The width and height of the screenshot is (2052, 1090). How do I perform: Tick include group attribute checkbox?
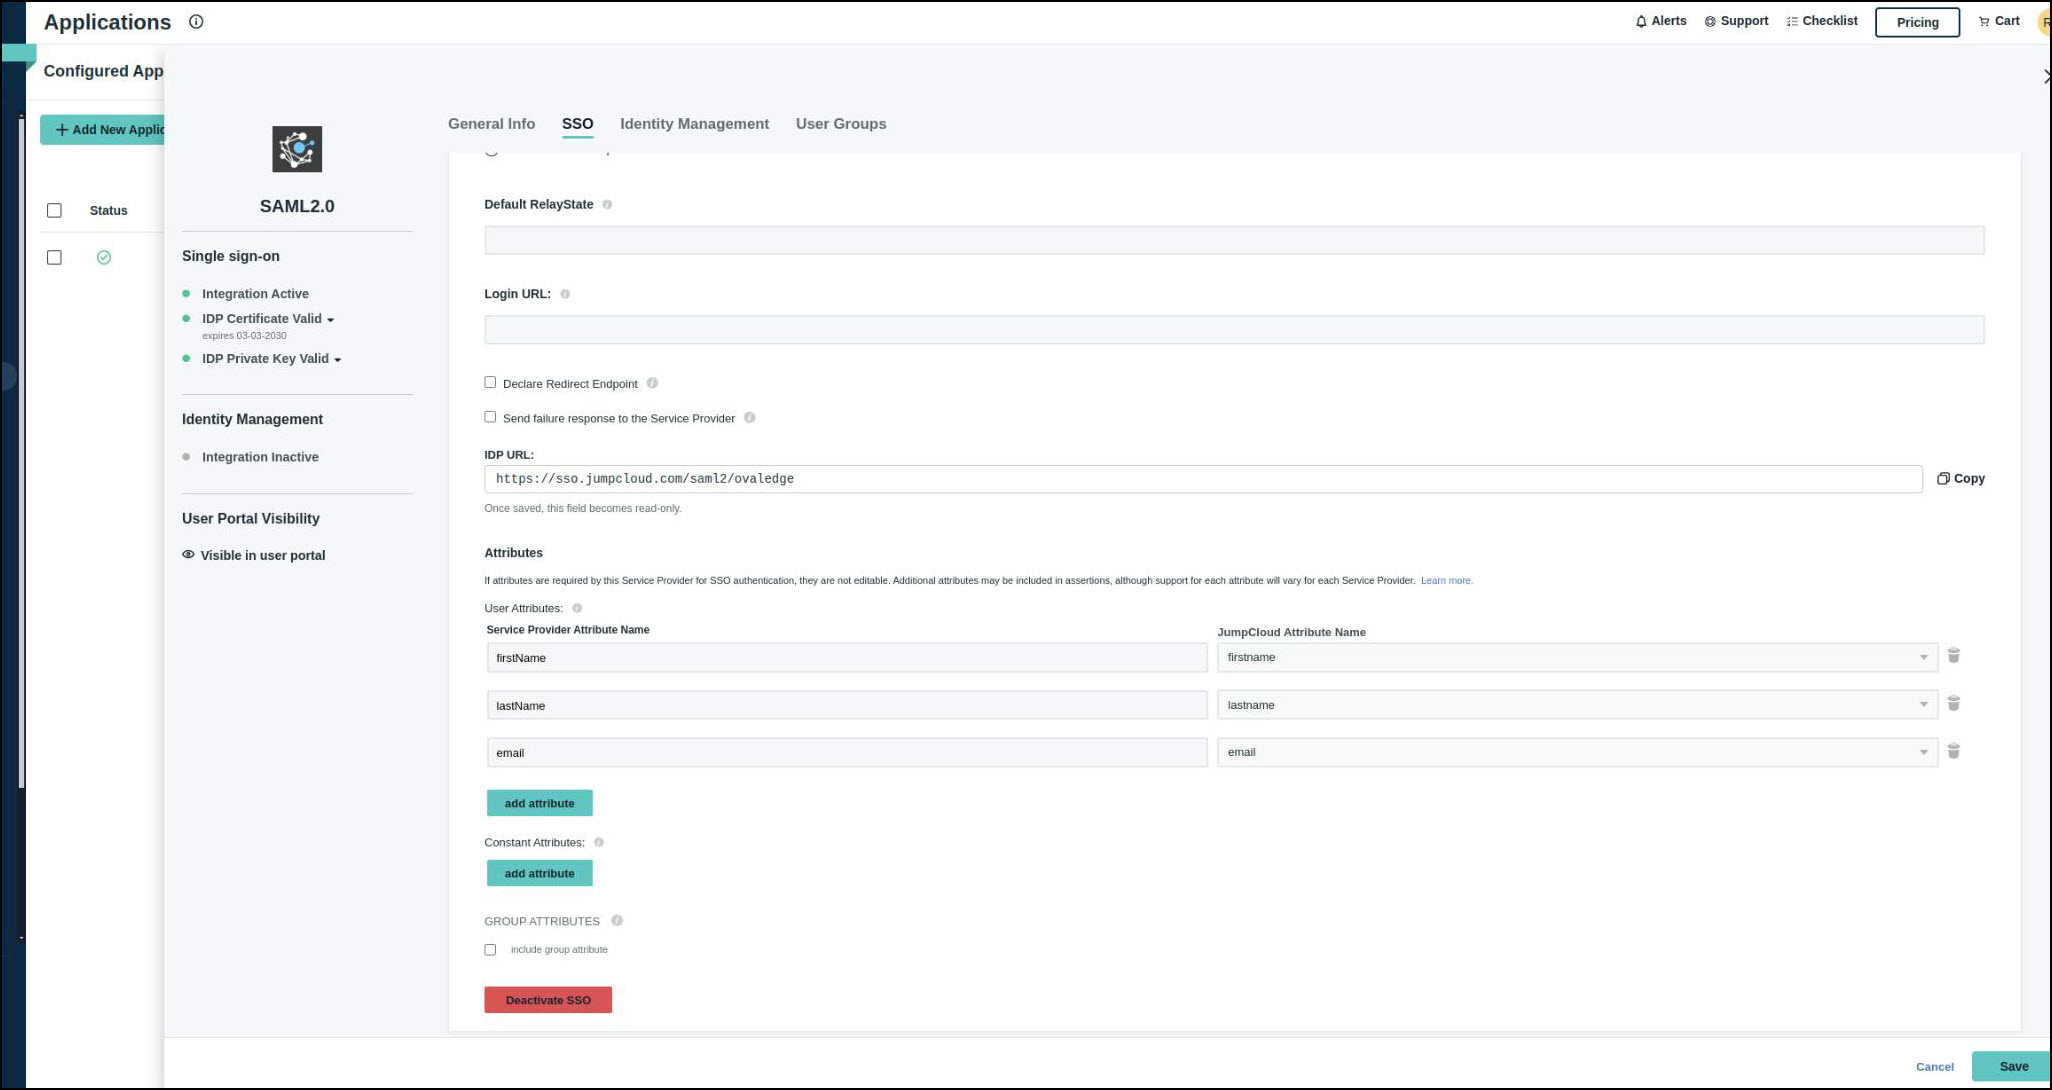pos(490,950)
